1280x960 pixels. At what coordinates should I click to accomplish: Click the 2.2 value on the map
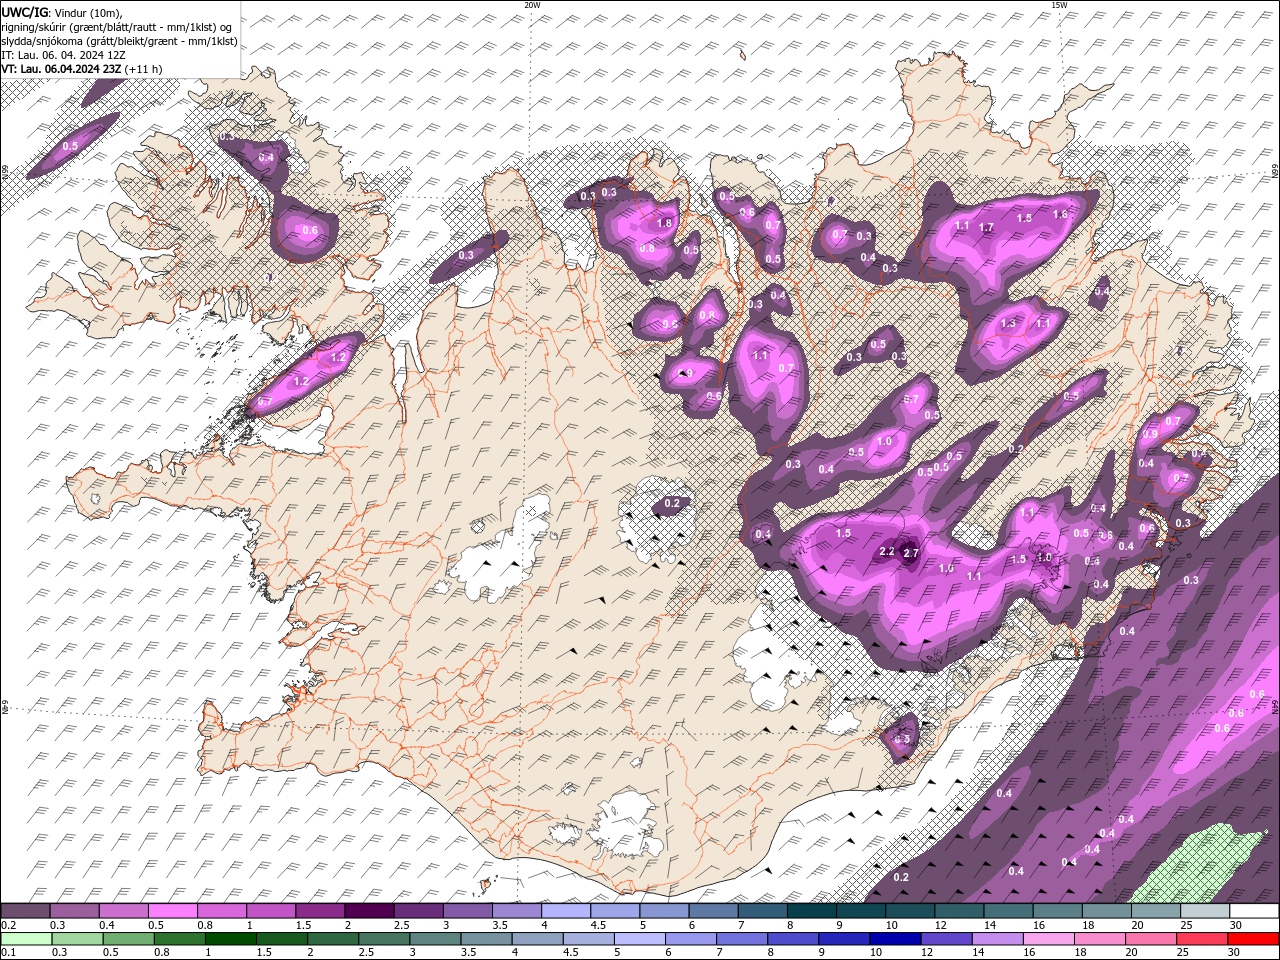tap(886, 551)
